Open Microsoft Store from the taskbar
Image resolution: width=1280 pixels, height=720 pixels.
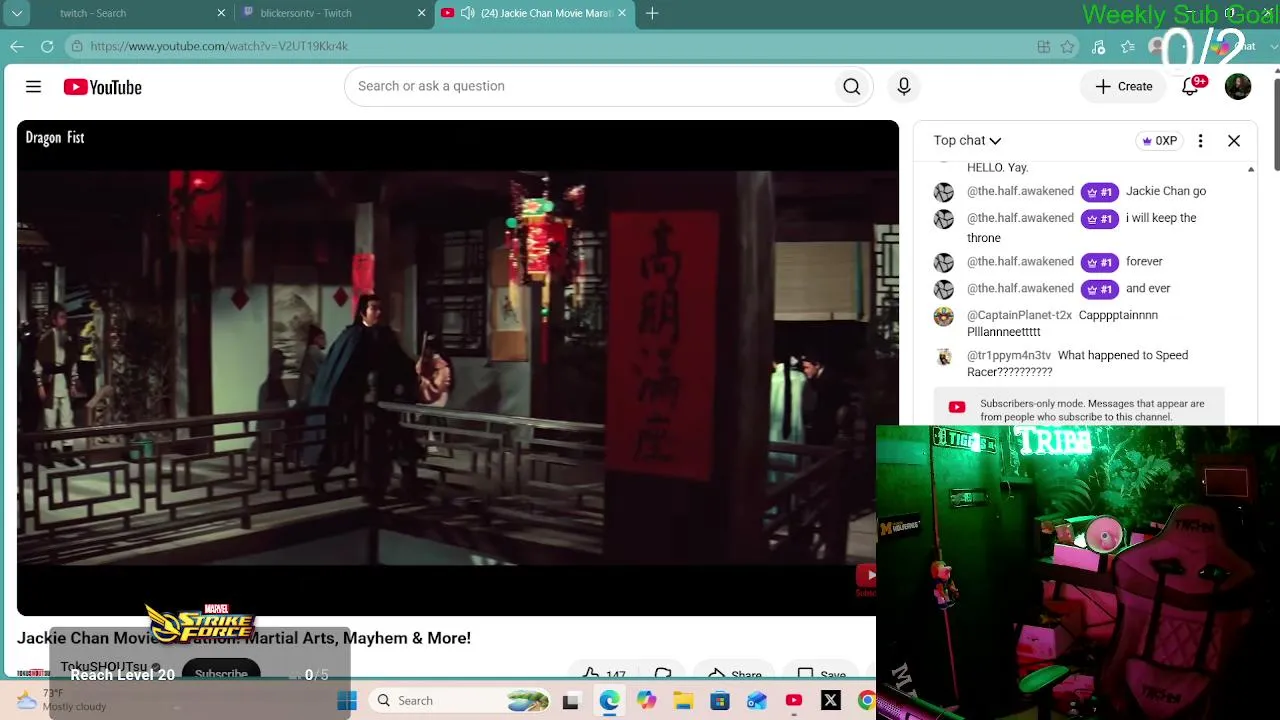pyautogui.click(x=720, y=701)
